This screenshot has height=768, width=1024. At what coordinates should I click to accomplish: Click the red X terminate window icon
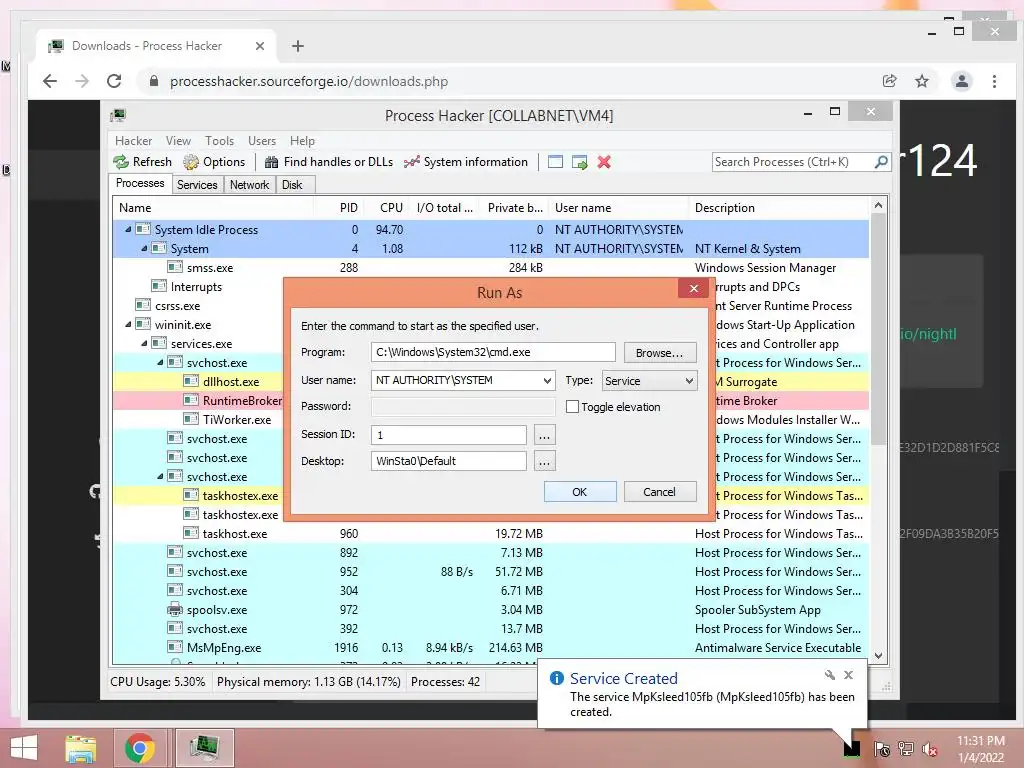click(604, 162)
